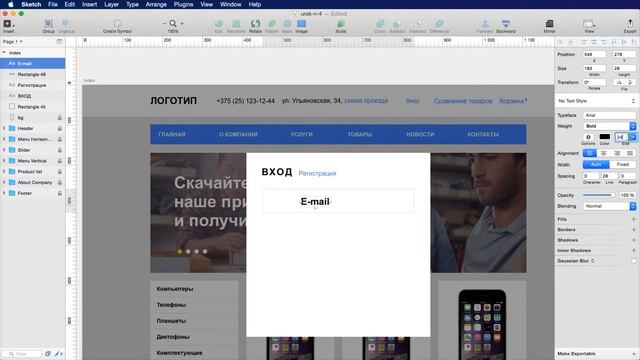This screenshot has height=360, width=640.
Task: Open the text Color swatch
Action: pyautogui.click(x=604, y=137)
